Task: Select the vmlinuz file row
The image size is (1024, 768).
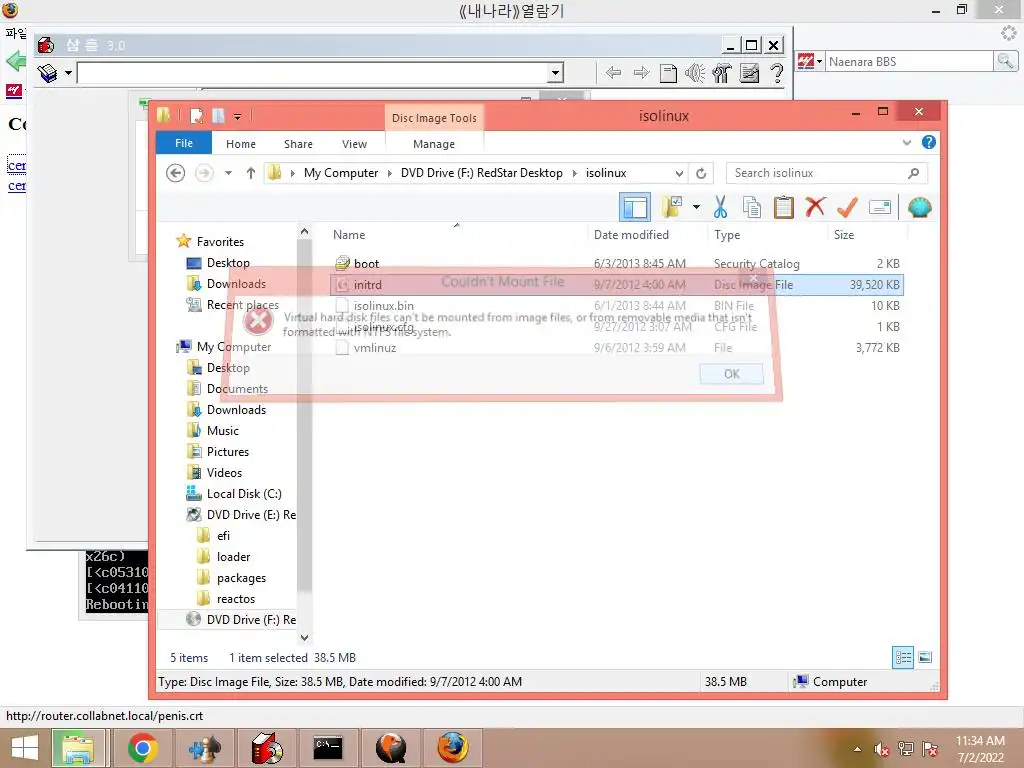Action: click(x=616, y=347)
